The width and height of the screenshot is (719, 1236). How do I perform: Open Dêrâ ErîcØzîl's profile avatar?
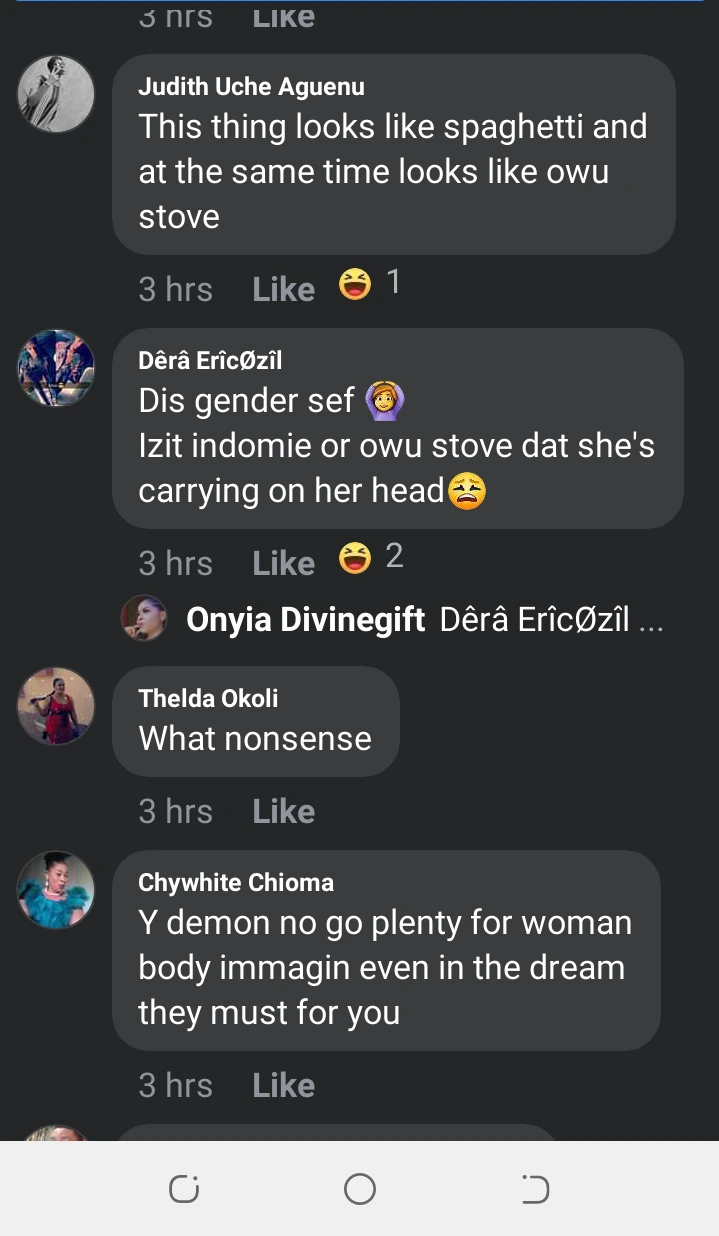56,368
